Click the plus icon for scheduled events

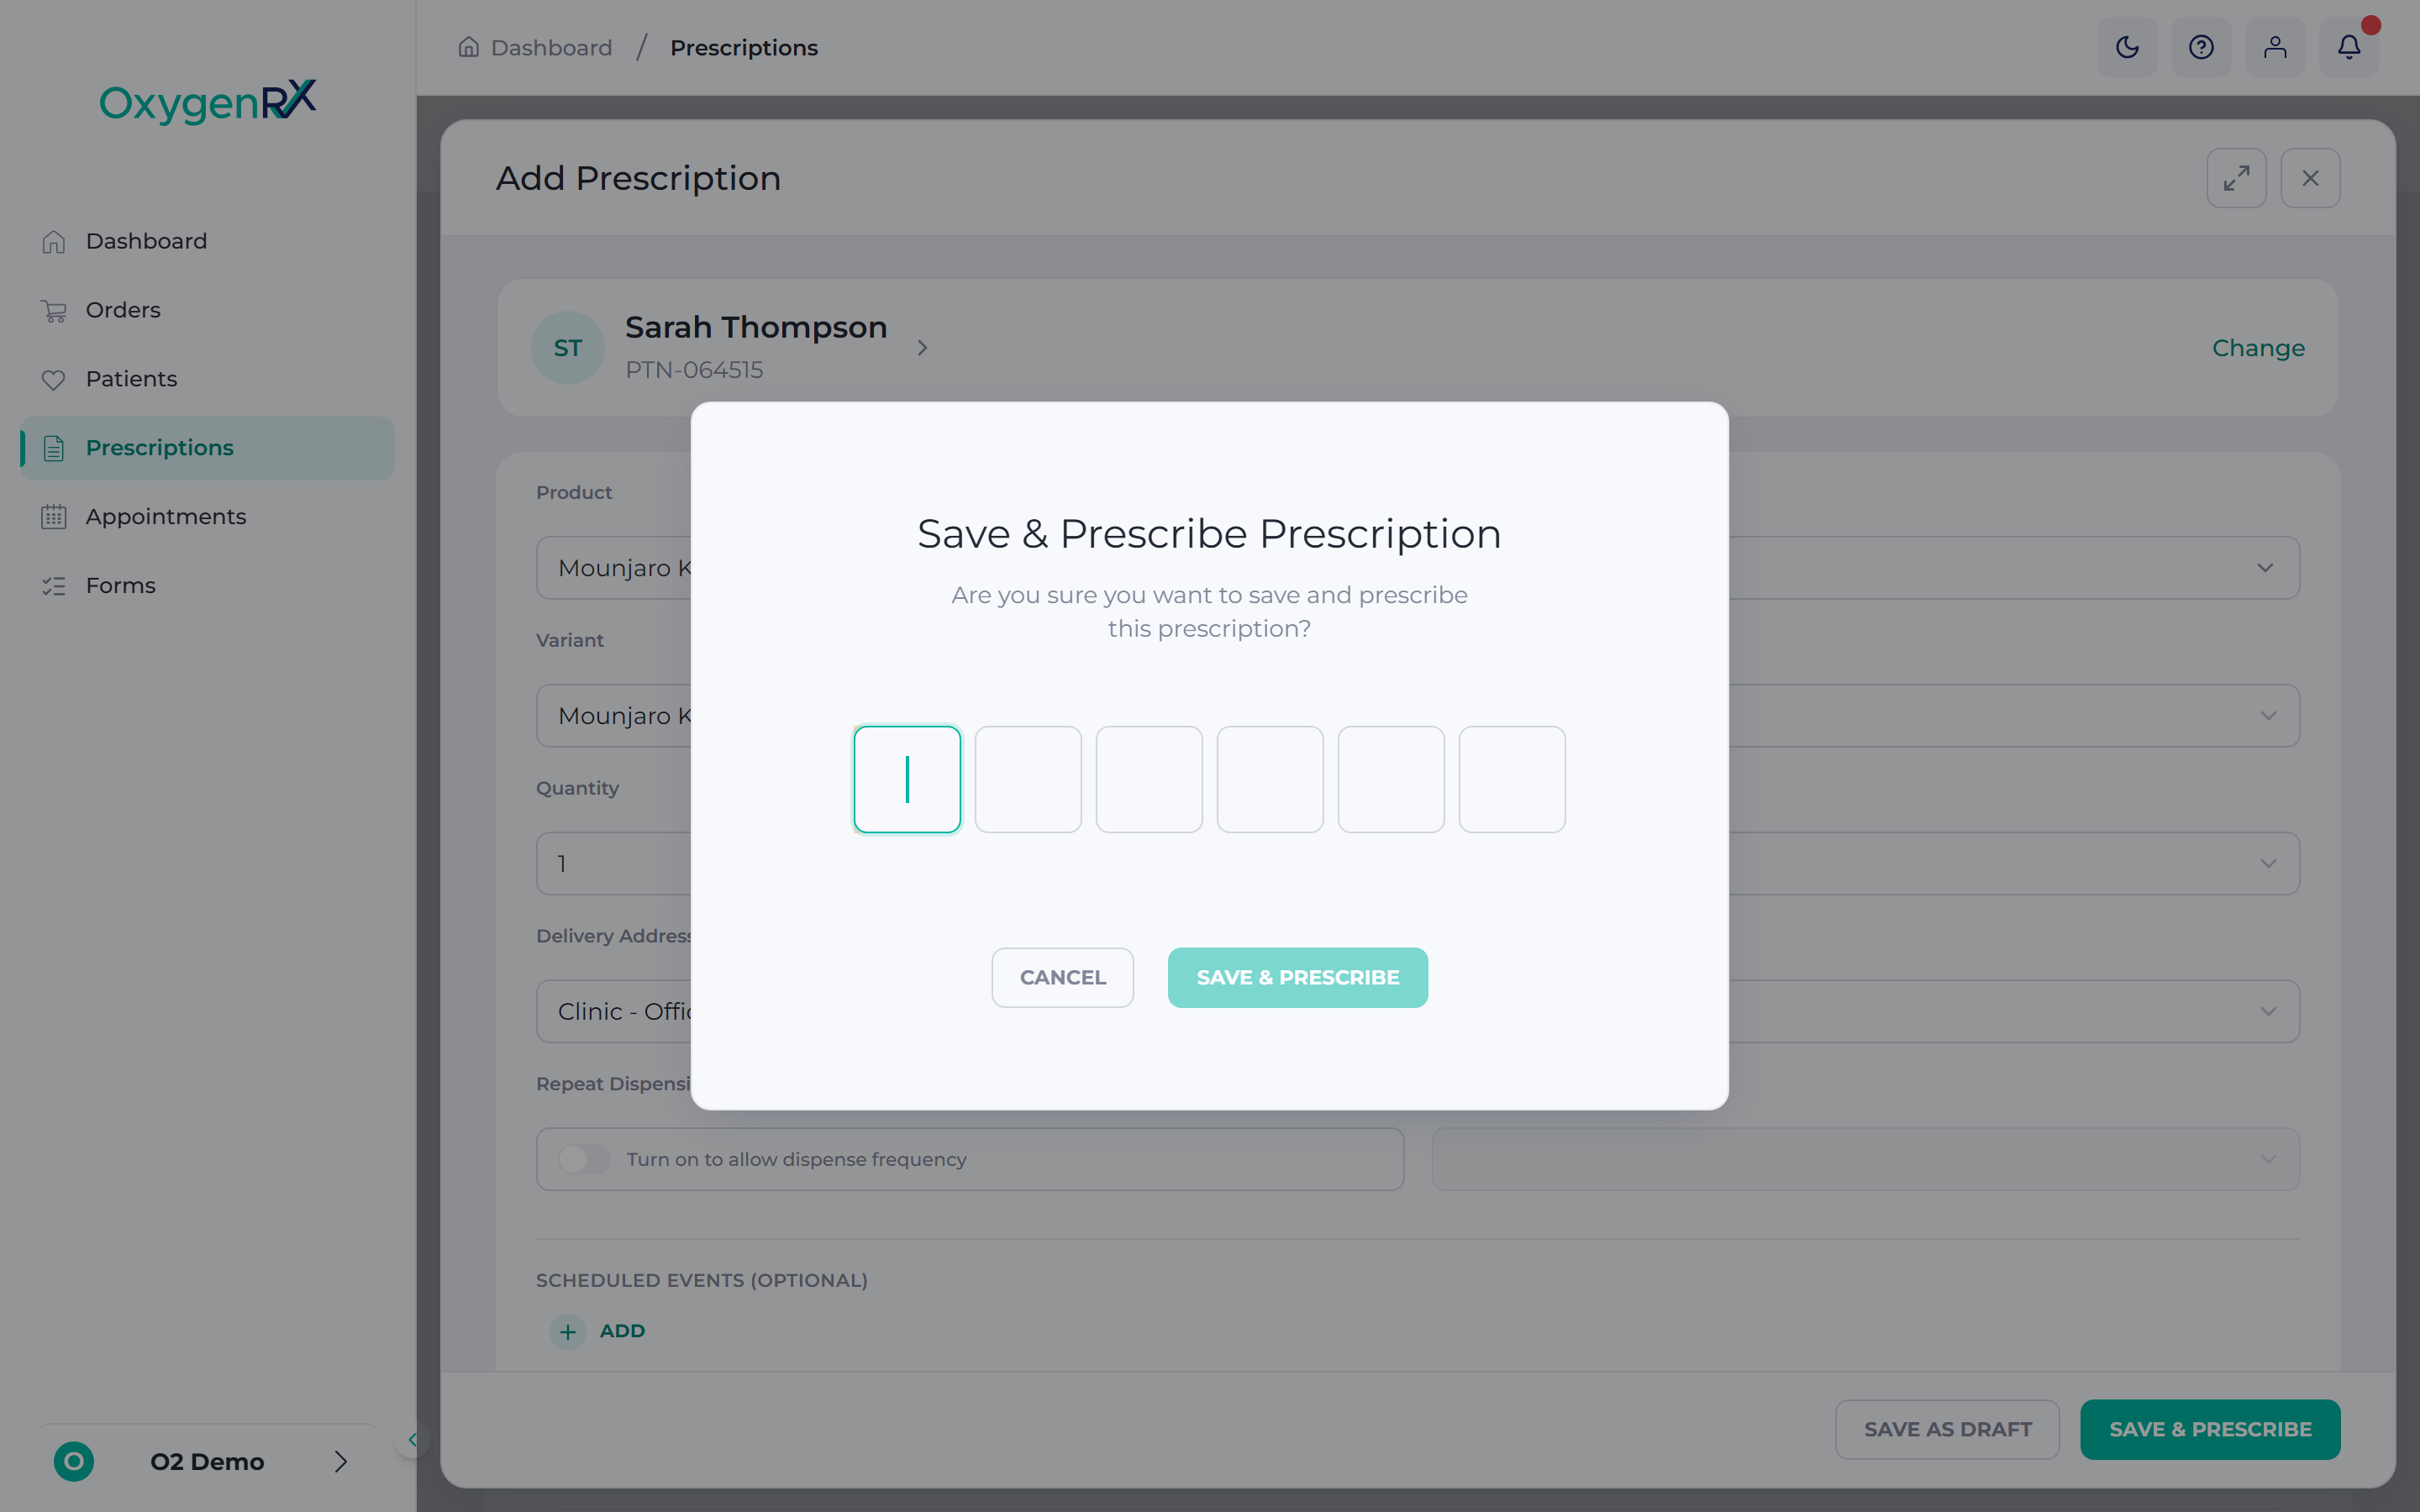click(x=568, y=1331)
